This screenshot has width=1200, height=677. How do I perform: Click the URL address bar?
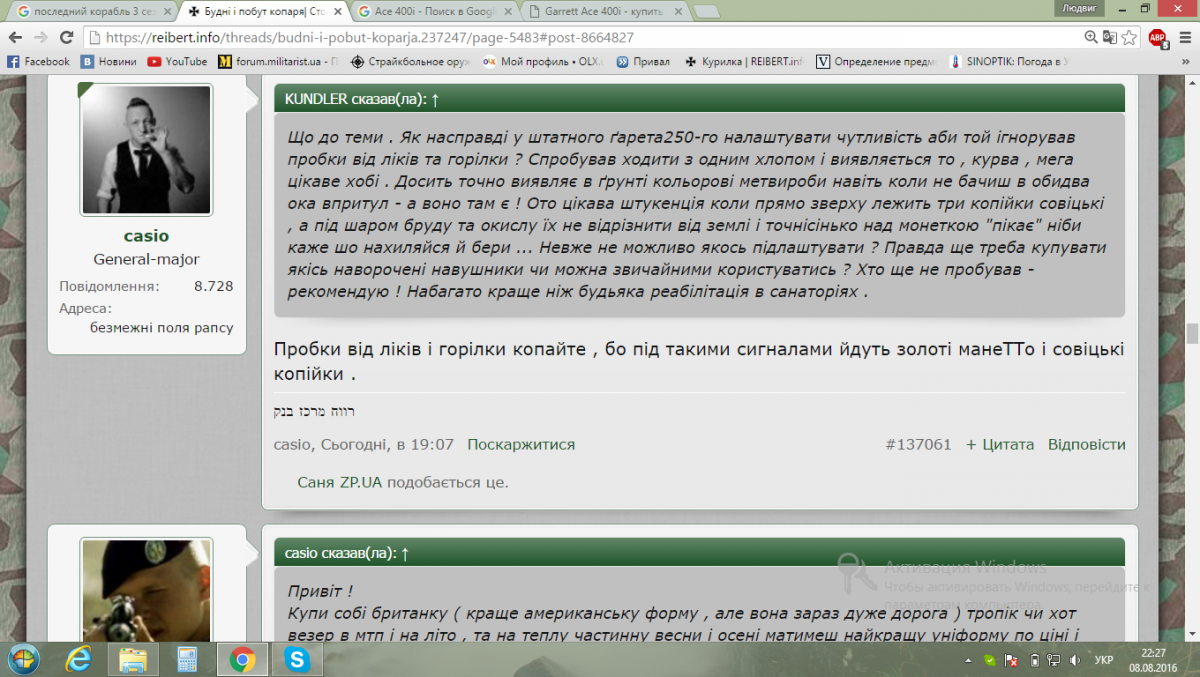[x=580, y=38]
